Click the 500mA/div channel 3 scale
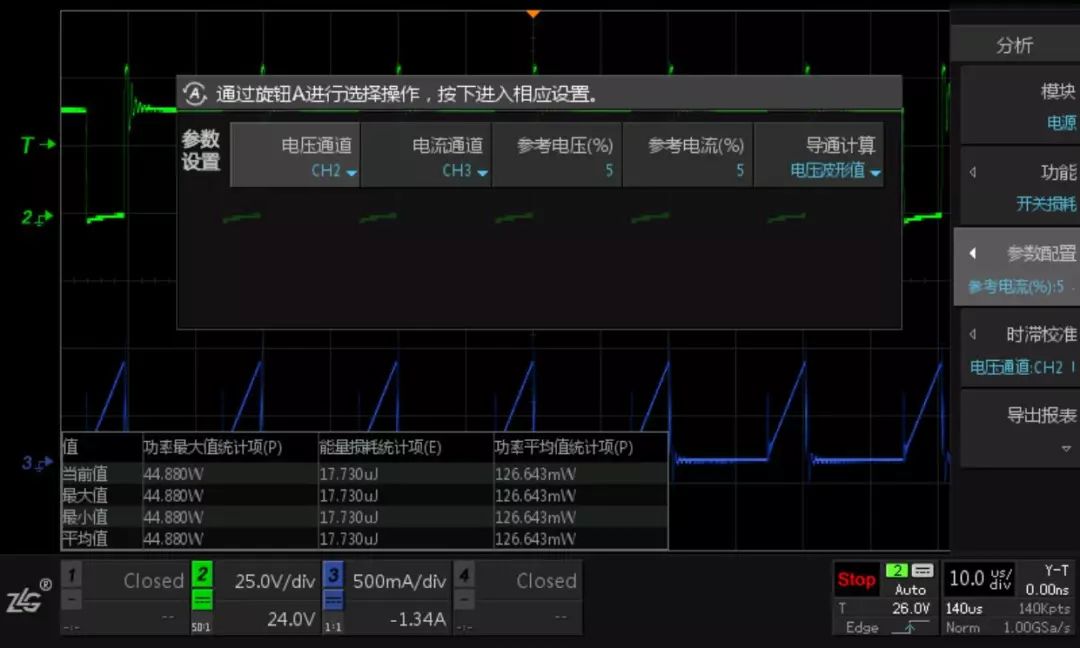 [399, 581]
